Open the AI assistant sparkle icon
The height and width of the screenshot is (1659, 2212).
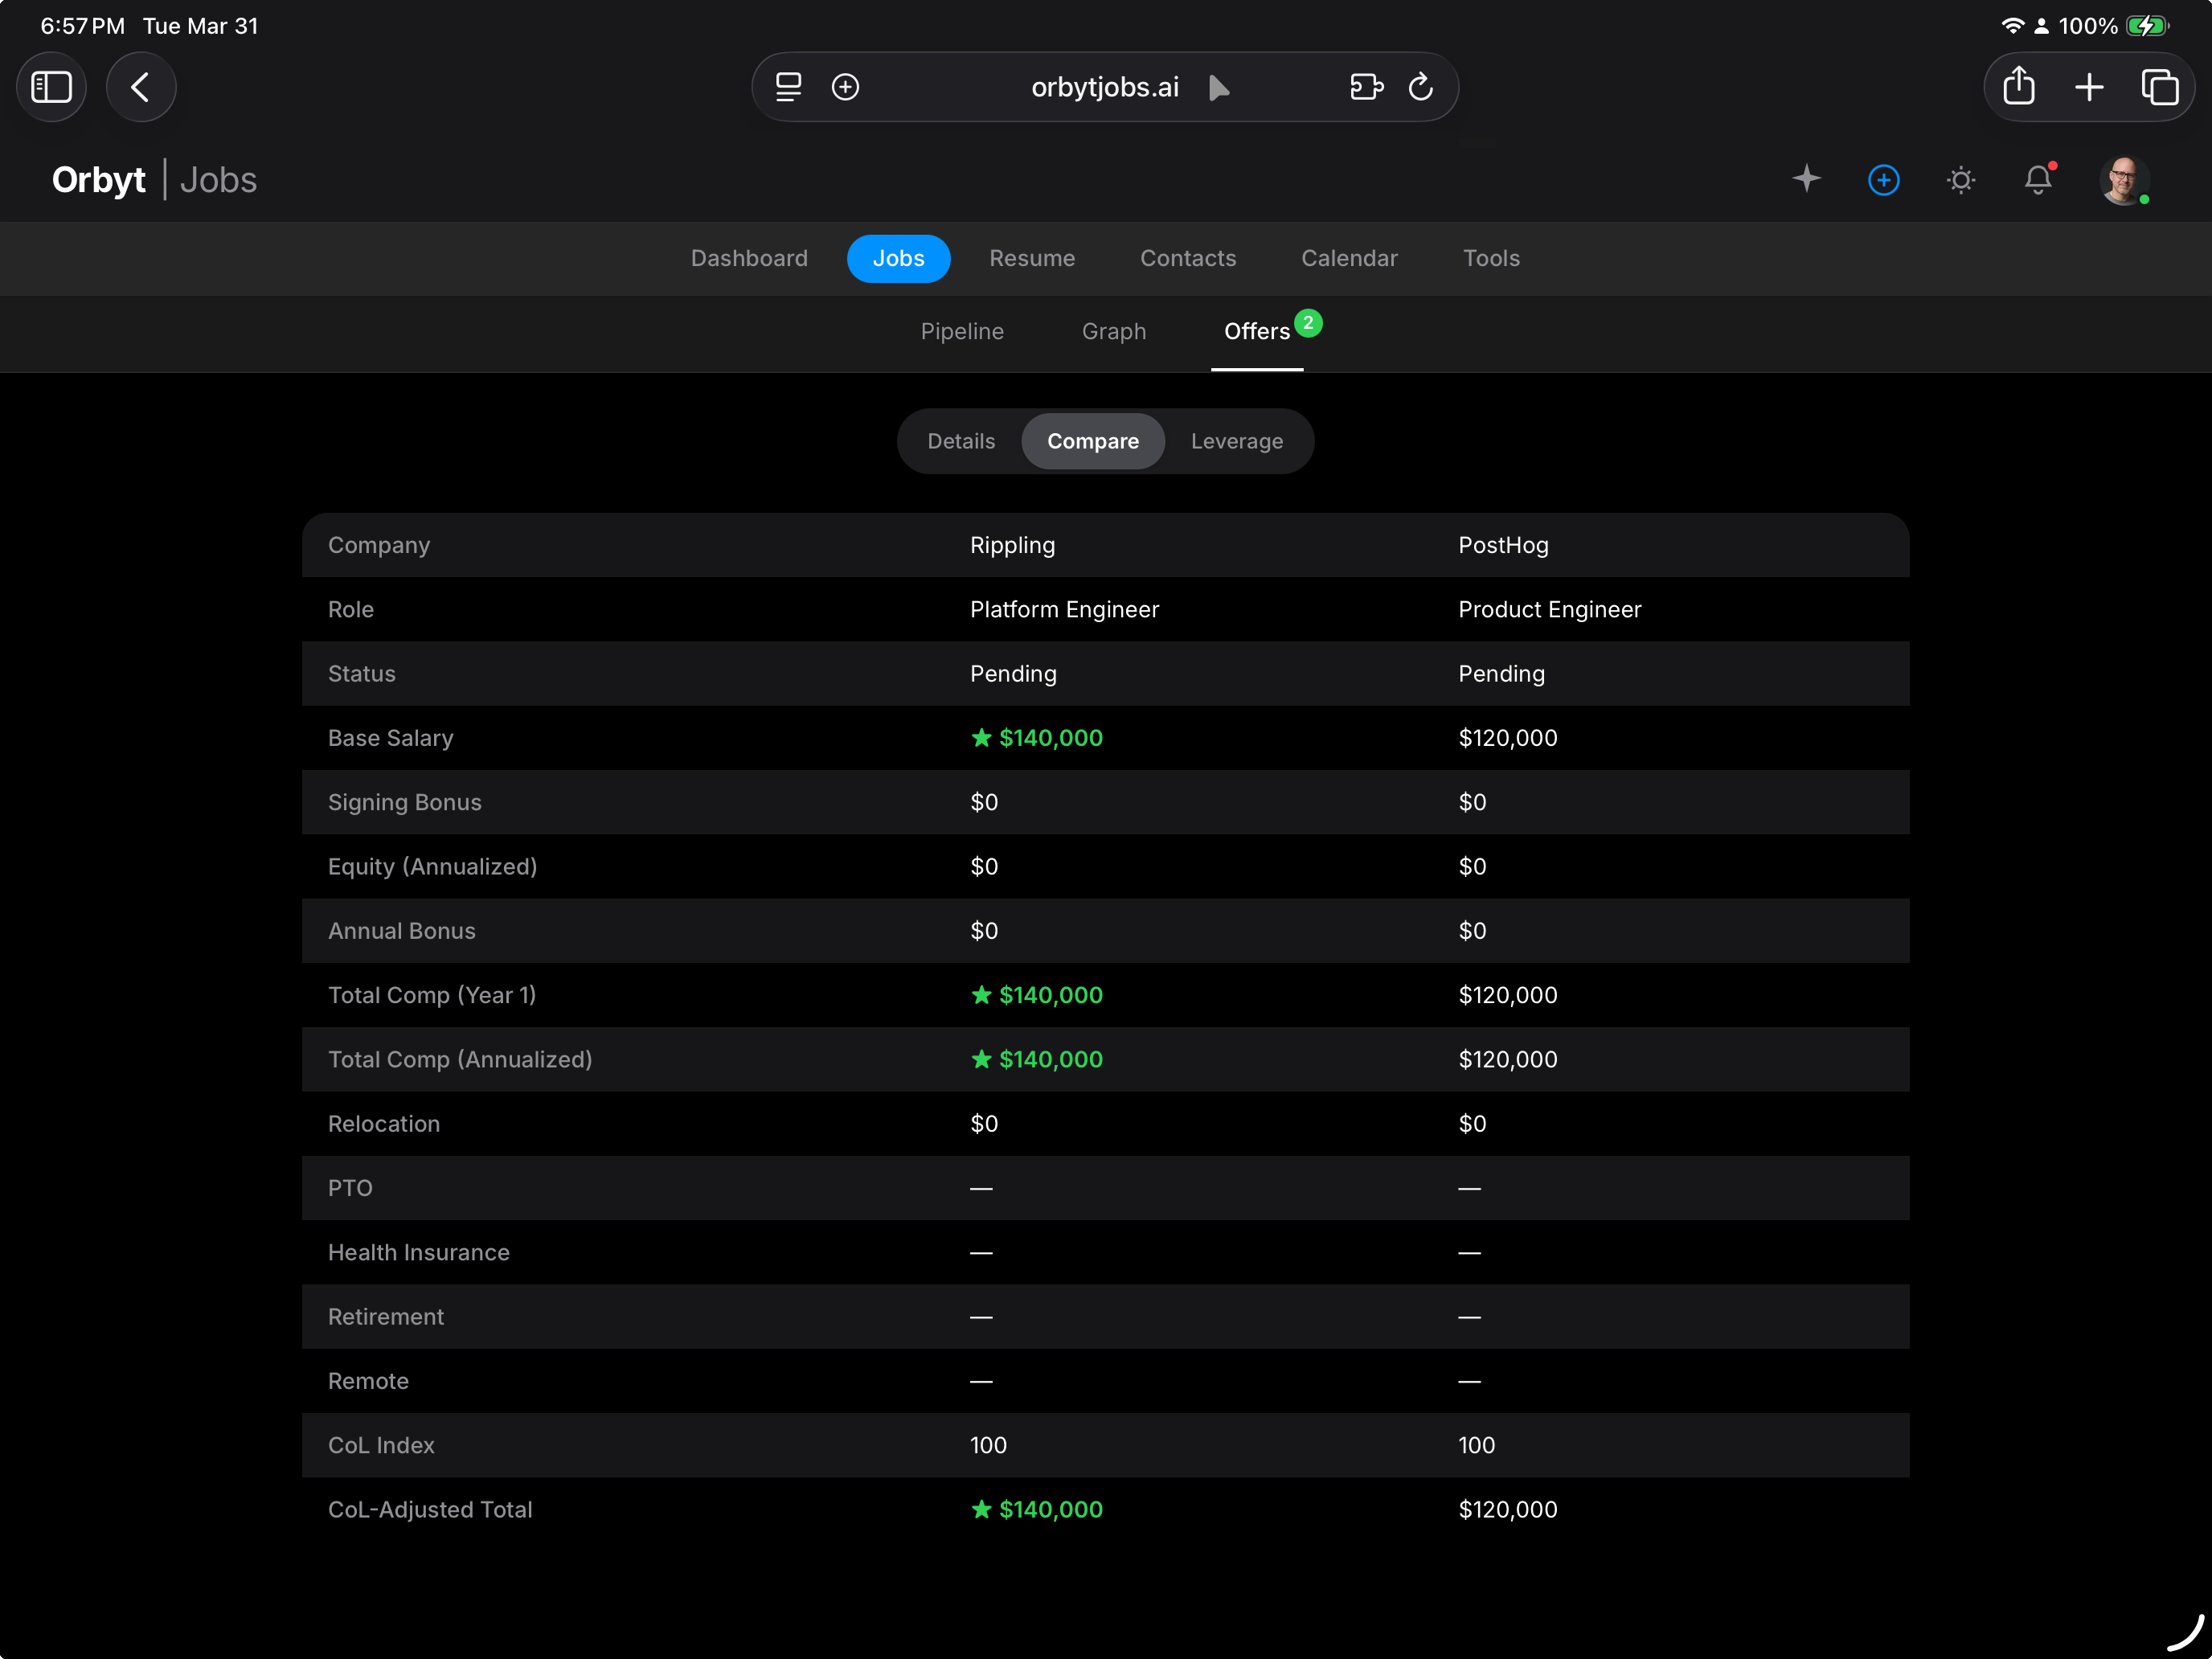click(1806, 179)
